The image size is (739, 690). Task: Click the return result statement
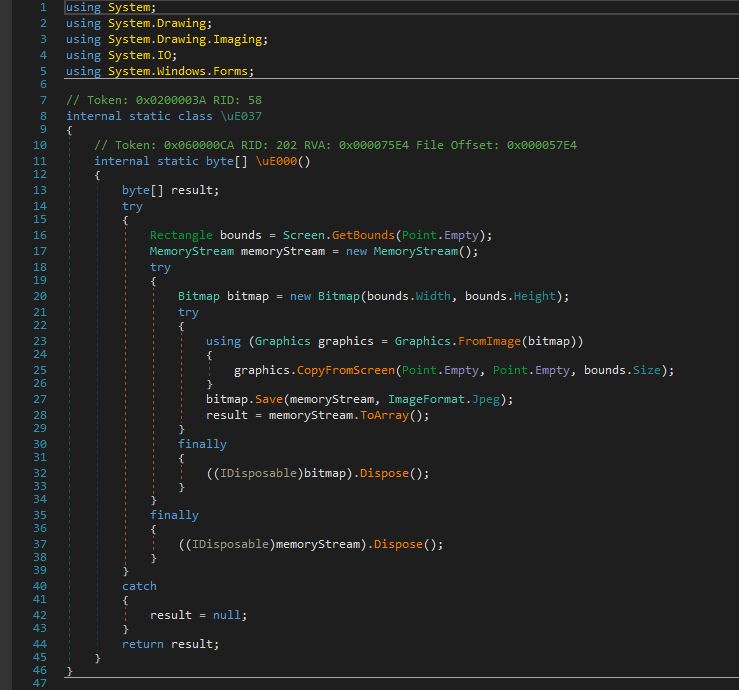pos(171,644)
